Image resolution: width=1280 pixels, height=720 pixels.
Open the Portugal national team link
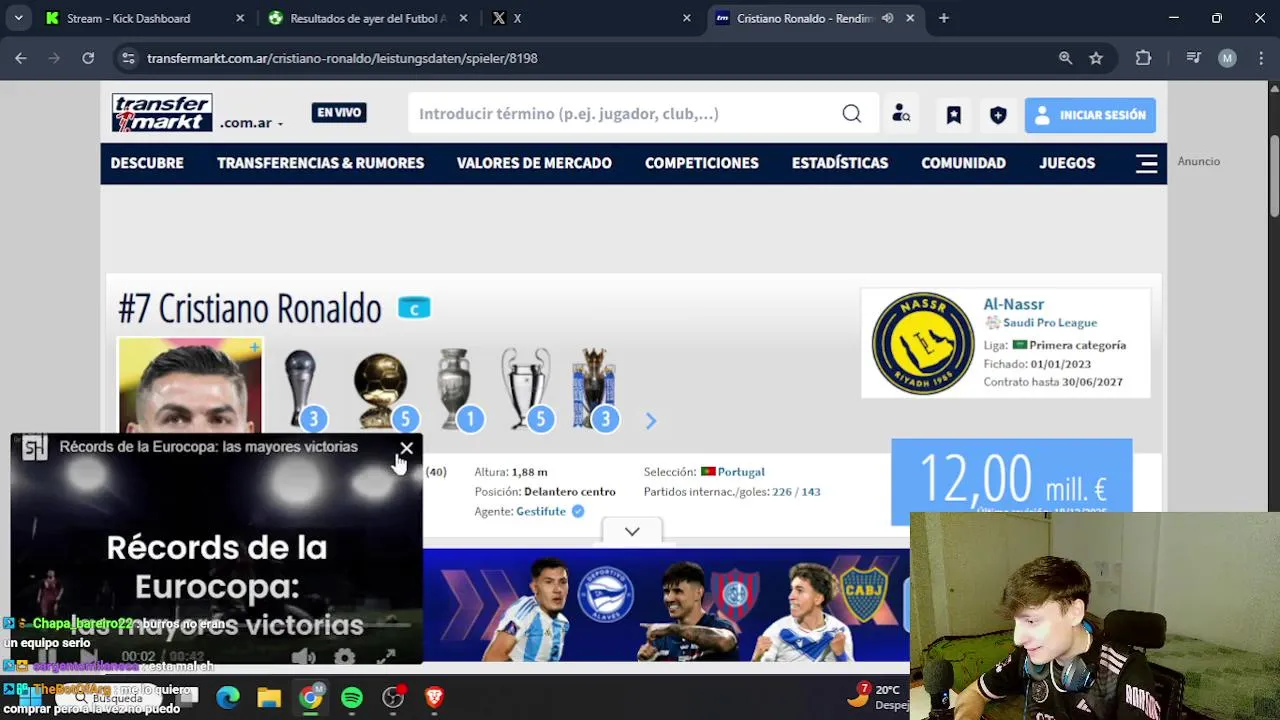click(741, 472)
